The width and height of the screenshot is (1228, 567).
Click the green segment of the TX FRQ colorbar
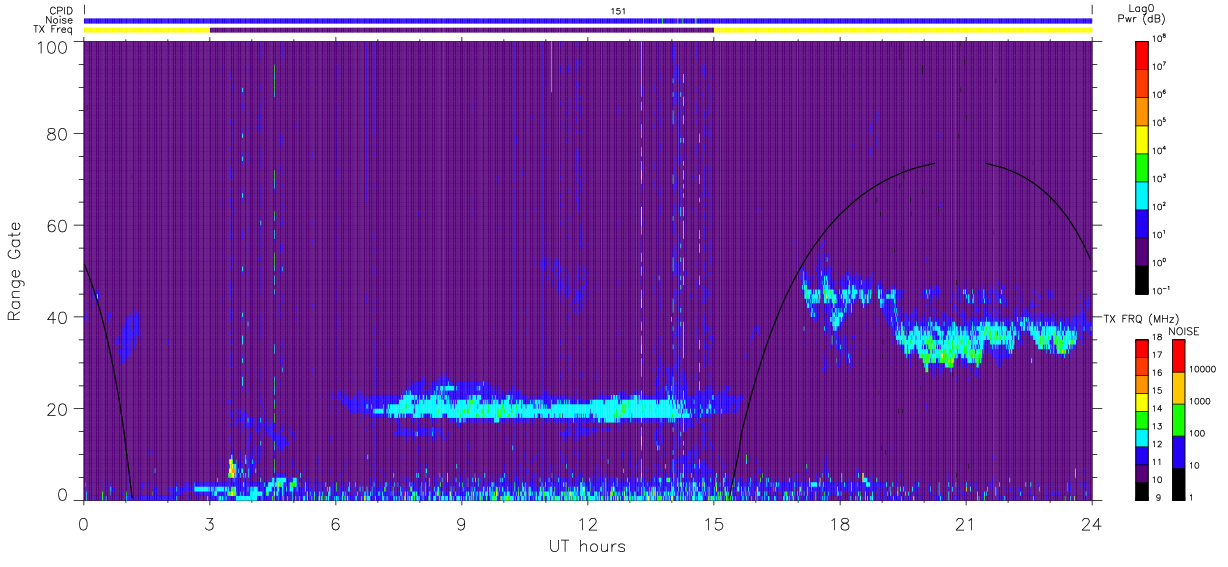(1143, 418)
